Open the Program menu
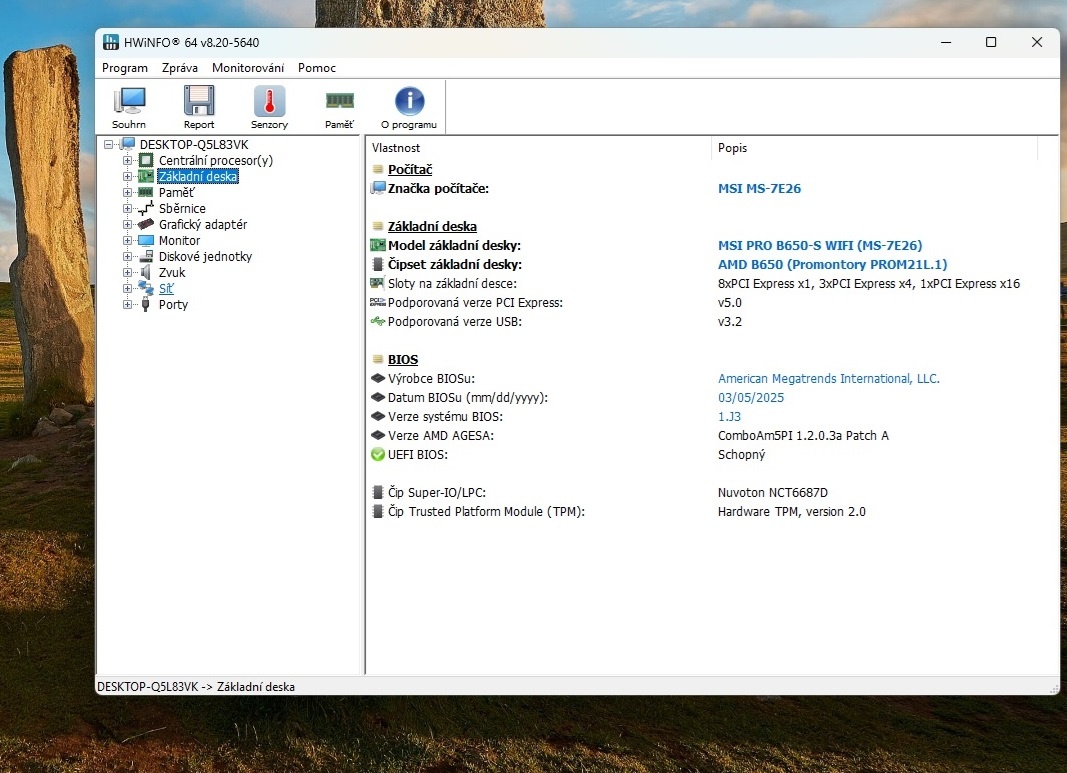Screen dimensions: 1067x773 click(x=125, y=68)
